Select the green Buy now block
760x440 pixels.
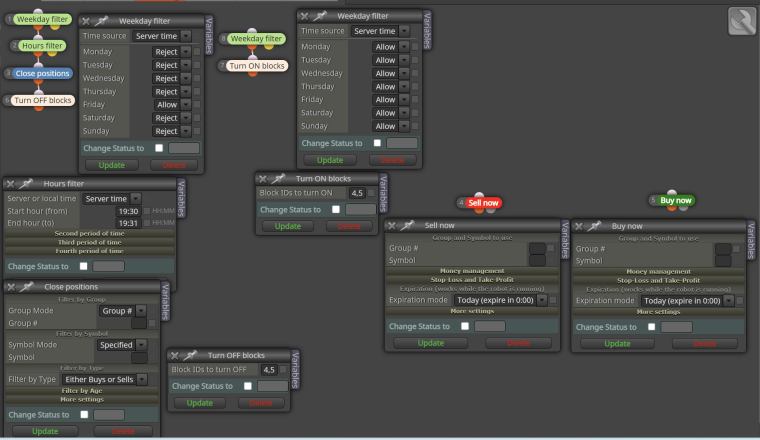(x=676, y=200)
